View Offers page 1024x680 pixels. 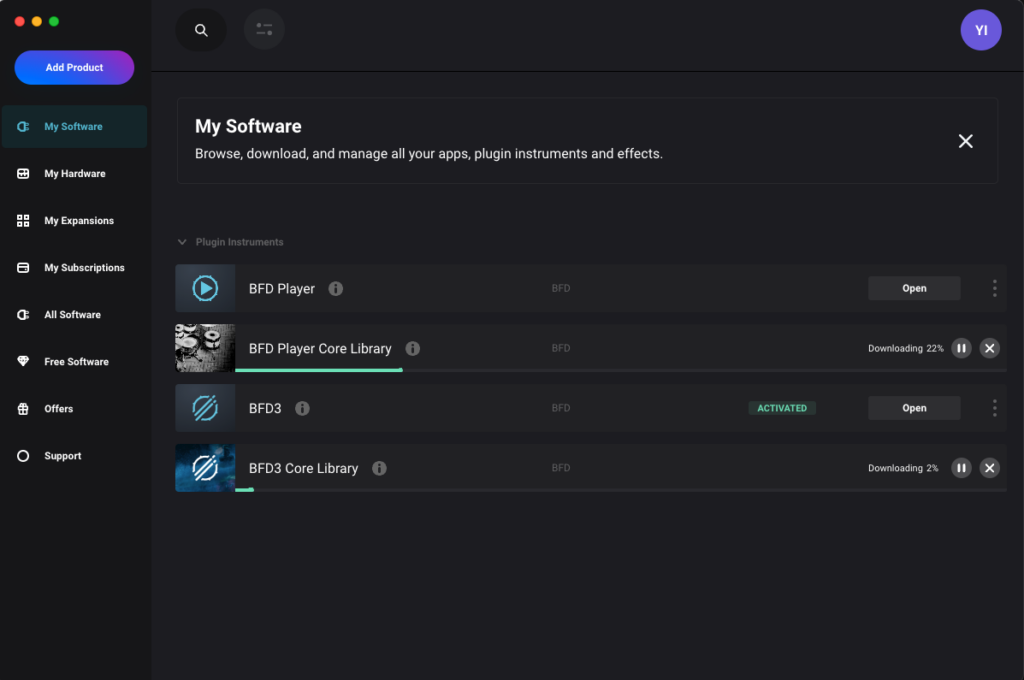(74, 409)
